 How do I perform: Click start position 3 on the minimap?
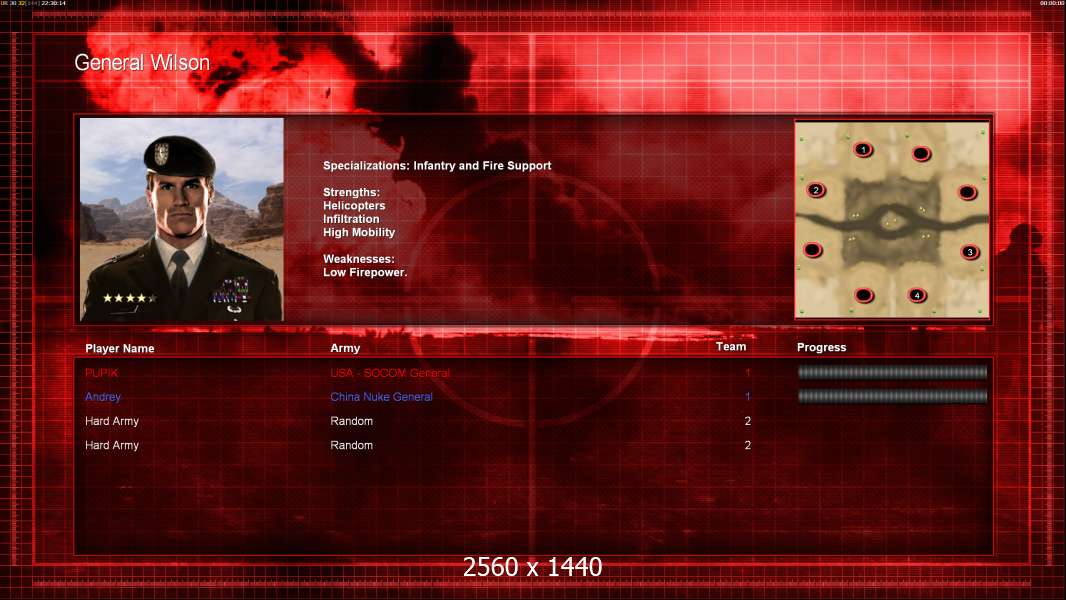pyautogui.click(x=969, y=252)
